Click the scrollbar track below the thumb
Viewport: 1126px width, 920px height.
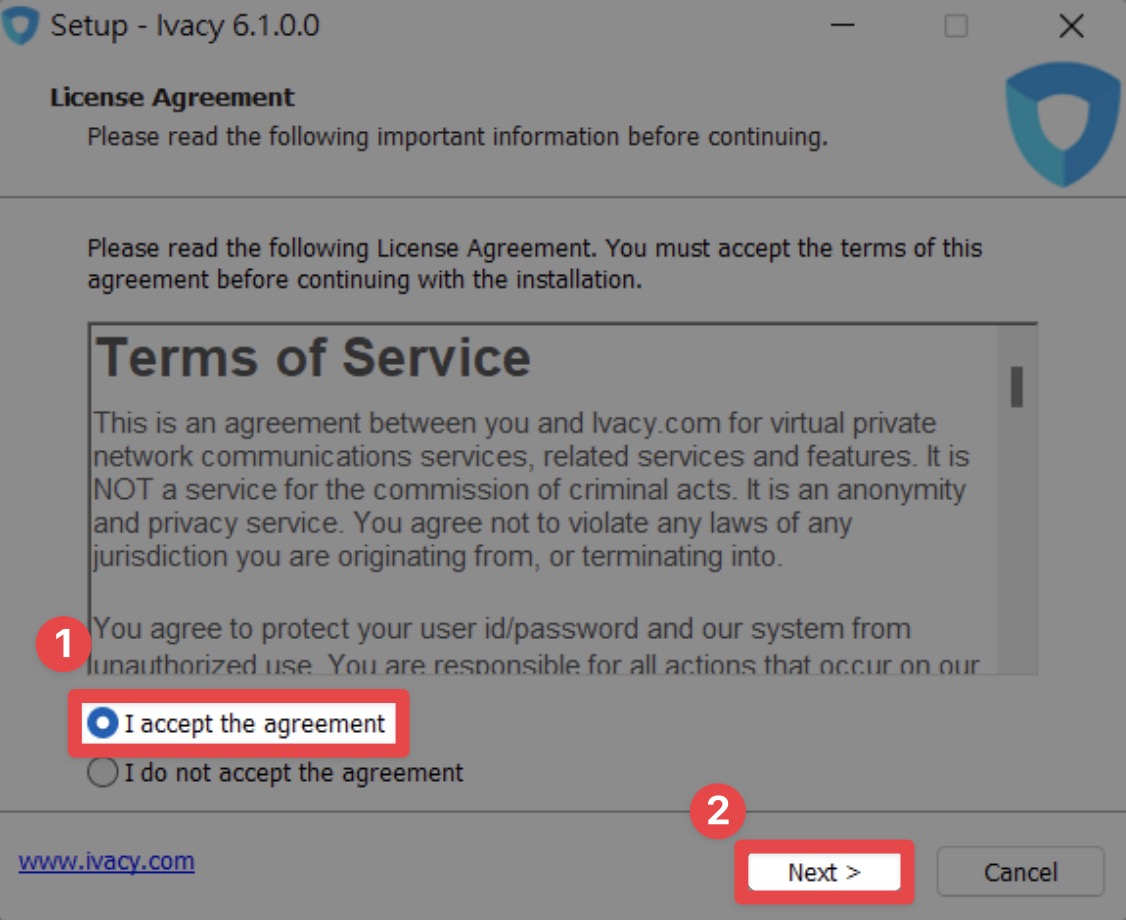coord(1016,539)
